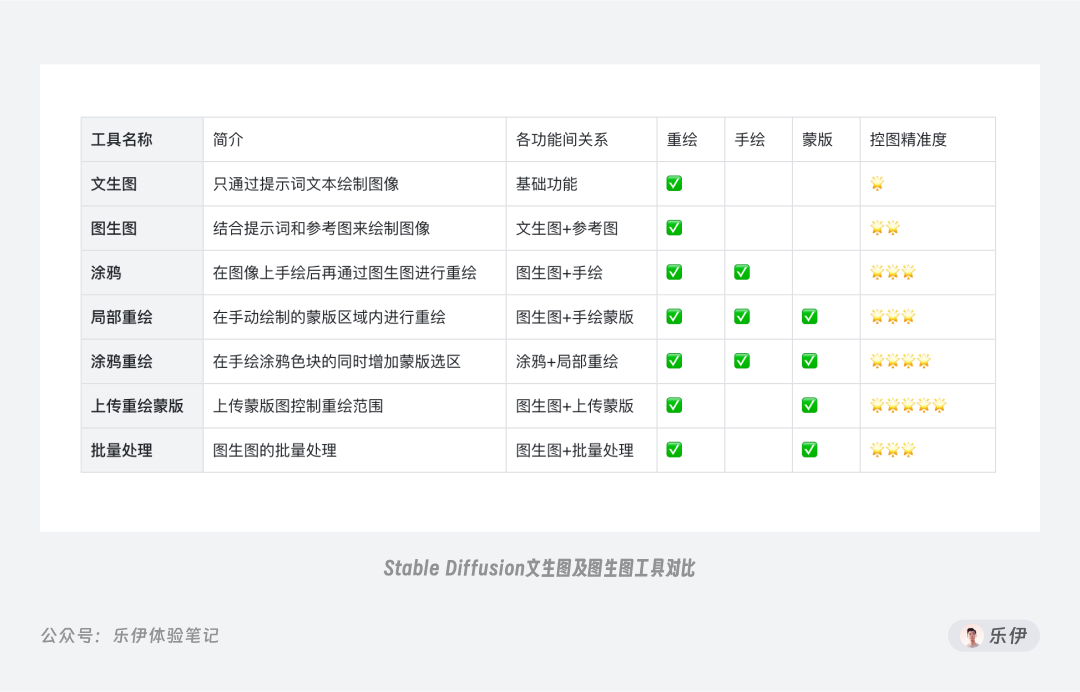Click the three-star rating for 涂鸦
1080x692 pixels.
coord(893,272)
